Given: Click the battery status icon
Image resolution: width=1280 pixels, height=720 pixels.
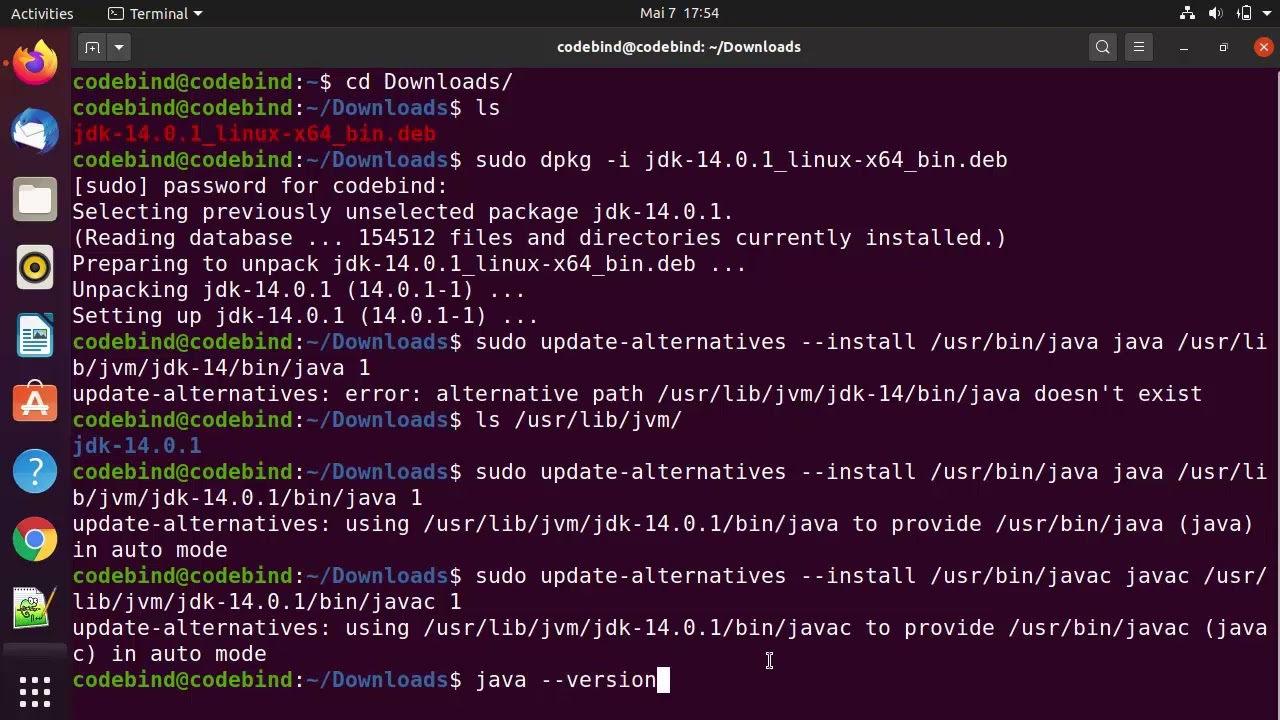Looking at the screenshot, I should pyautogui.click(x=1245, y=13).
